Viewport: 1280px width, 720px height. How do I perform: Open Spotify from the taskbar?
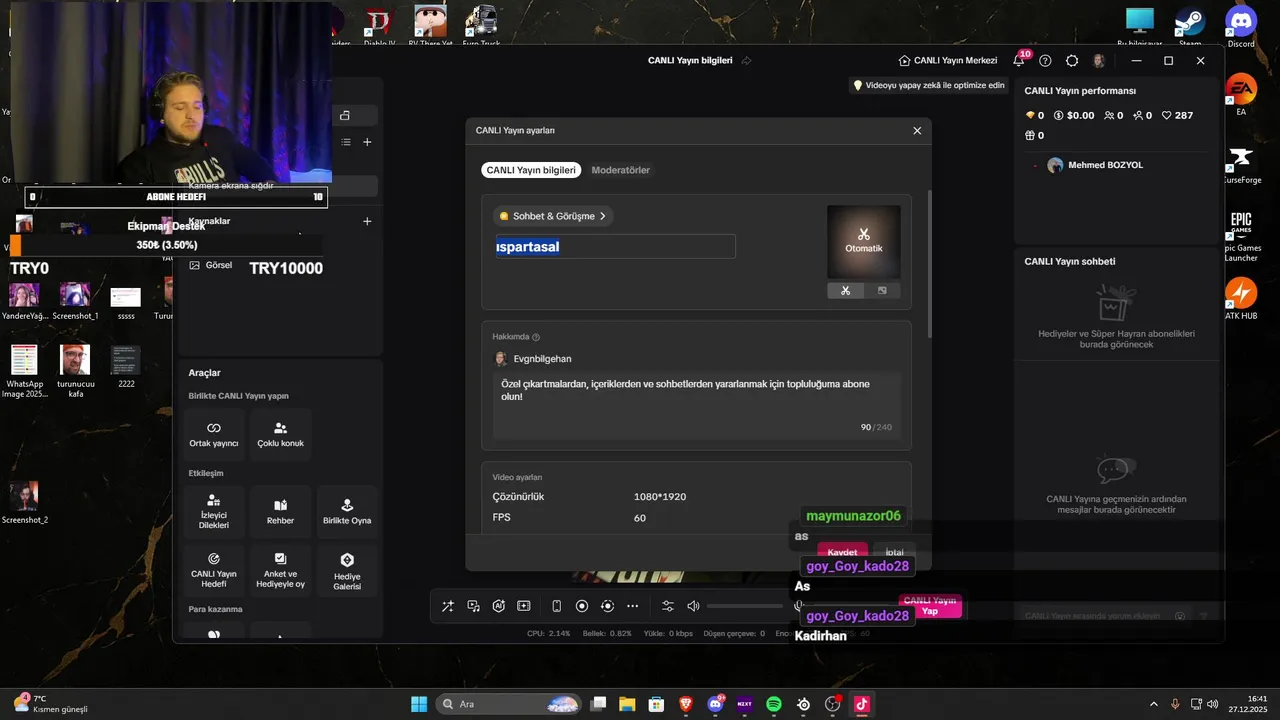click(773, 704)
